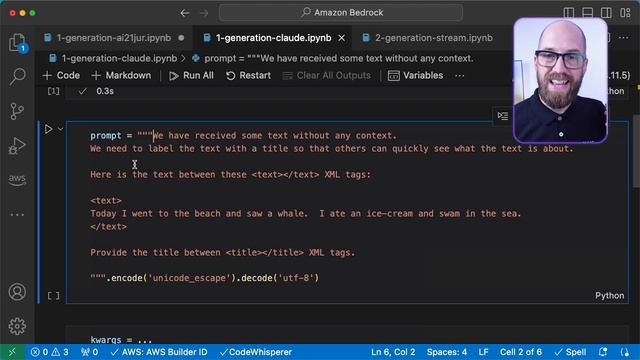Go back with navigation arrow
Screen dimensions: 640x360
(x=185, y=13)
